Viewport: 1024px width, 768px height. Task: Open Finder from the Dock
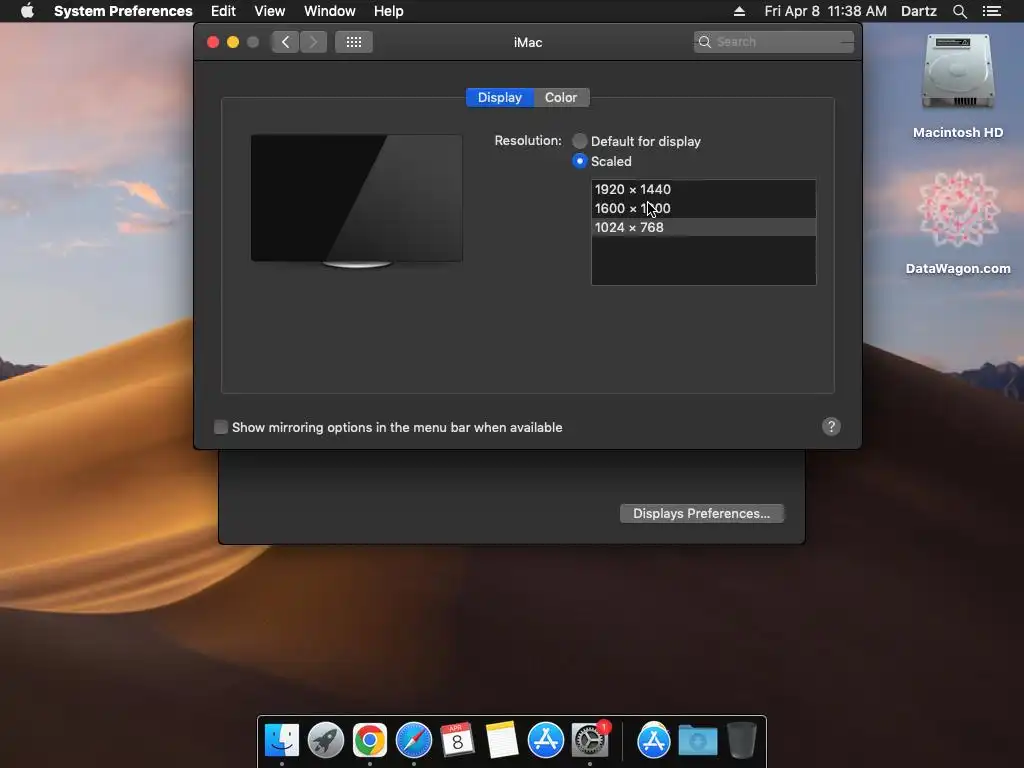pyautogui.click(x=281, y=740)
